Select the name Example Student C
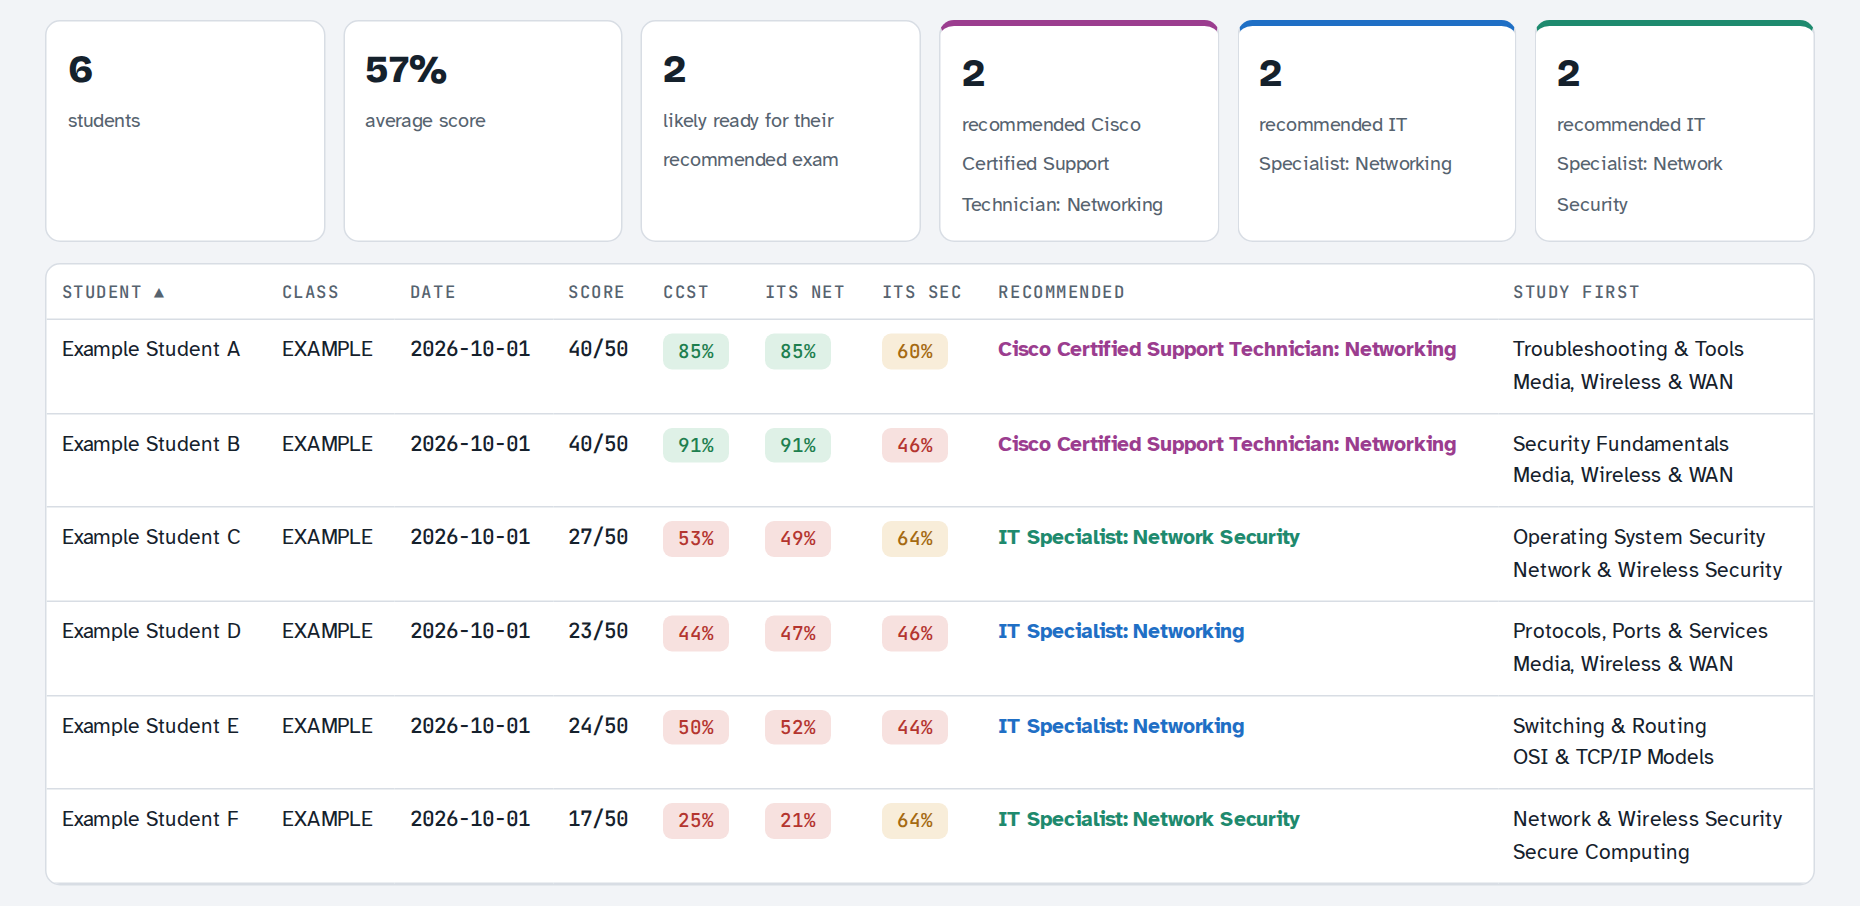This screenshot has height=906, width=1860. (151, 537)
